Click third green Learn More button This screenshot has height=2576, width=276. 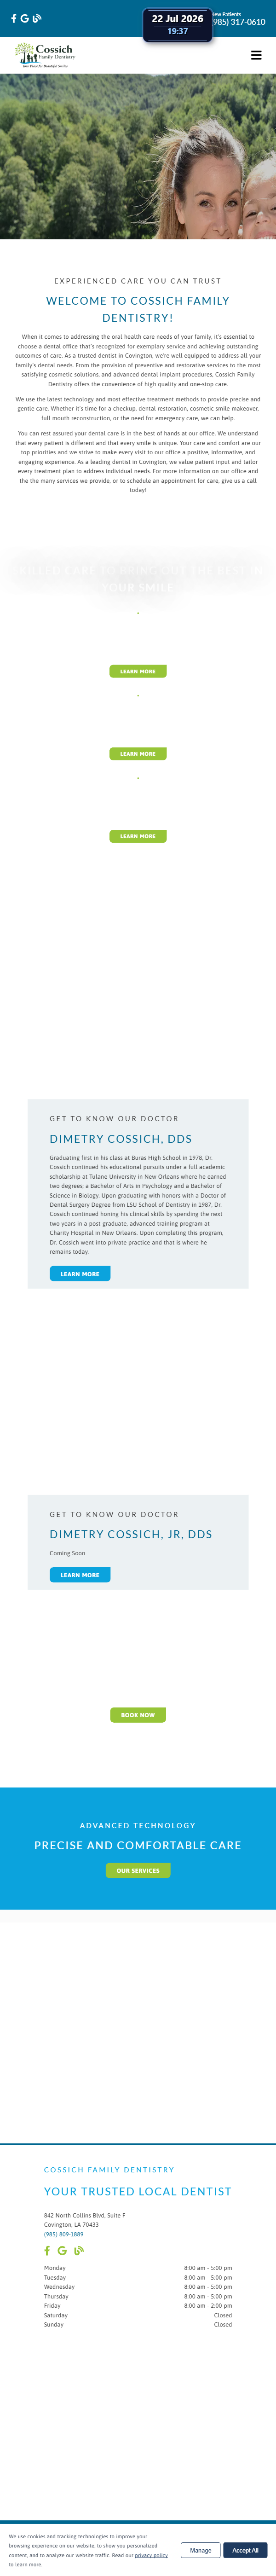138,836
